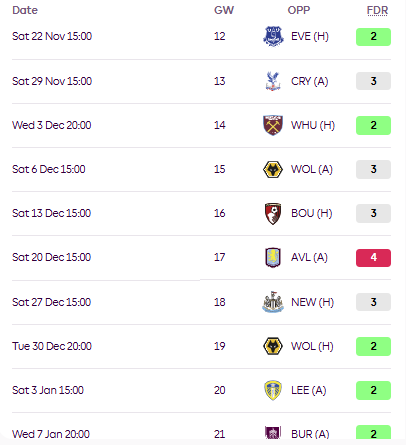Select the Sat 20 Dec 15:00 fixture row
406x445 pixels.
pos(201,258)
